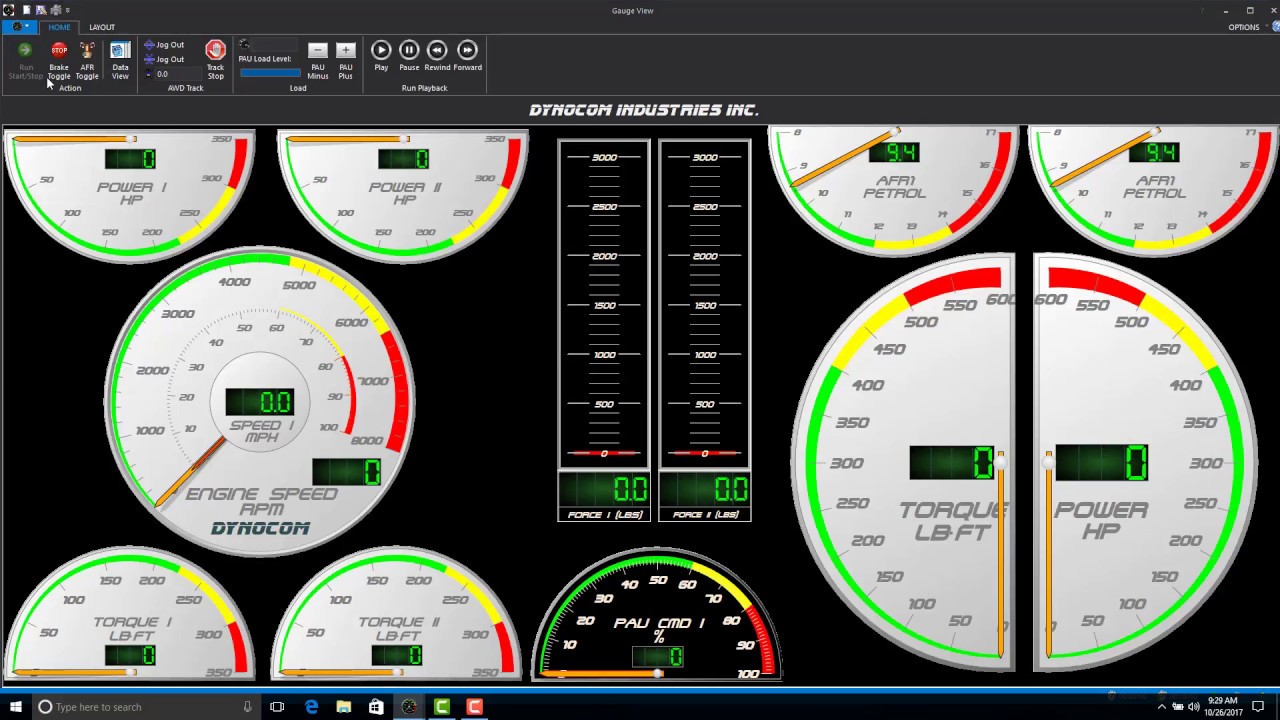
Task: Pause the run playback
Action: 409,56
